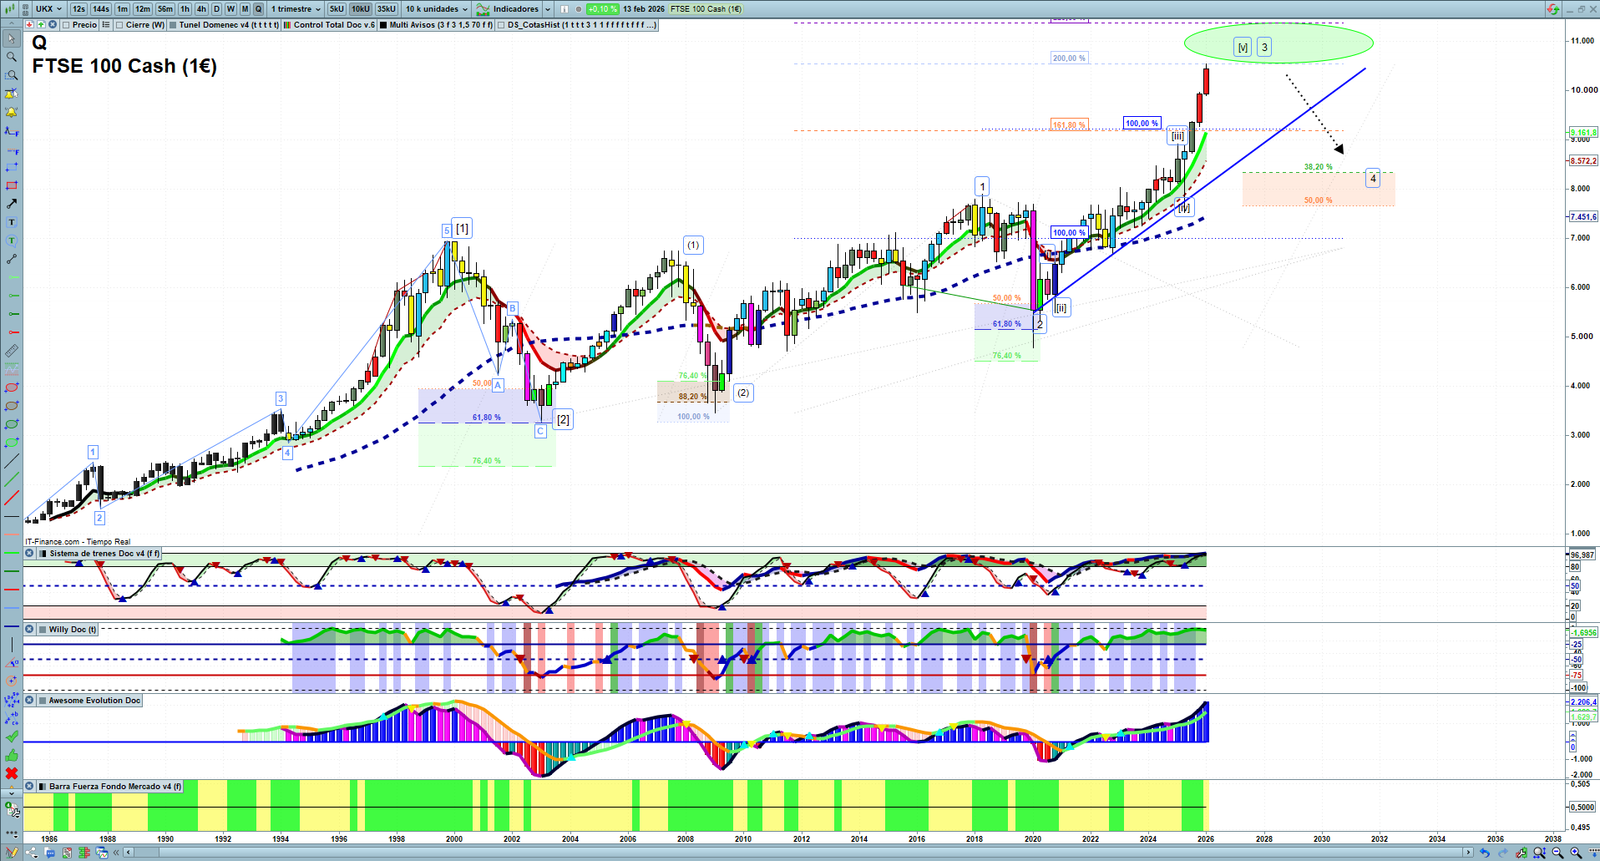Select the red rectangle drawing tool

point(12,185)
